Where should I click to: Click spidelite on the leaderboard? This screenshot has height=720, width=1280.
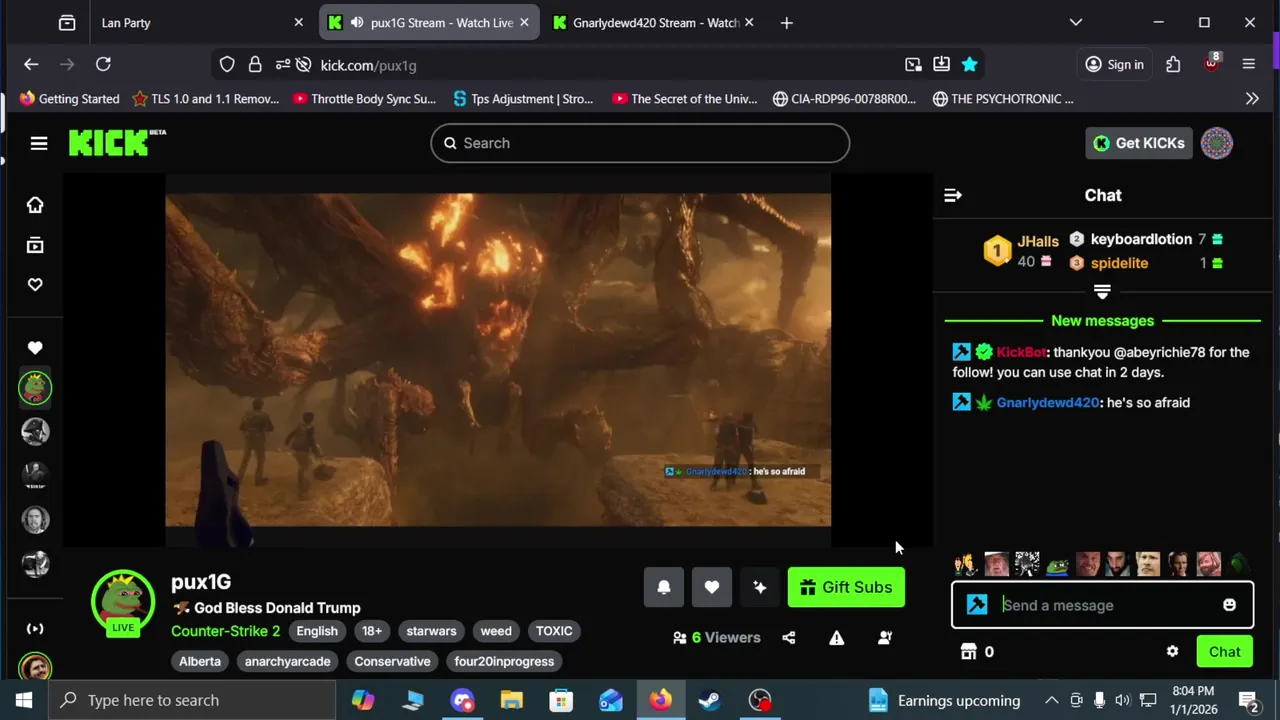click(x=1119, y=263)
